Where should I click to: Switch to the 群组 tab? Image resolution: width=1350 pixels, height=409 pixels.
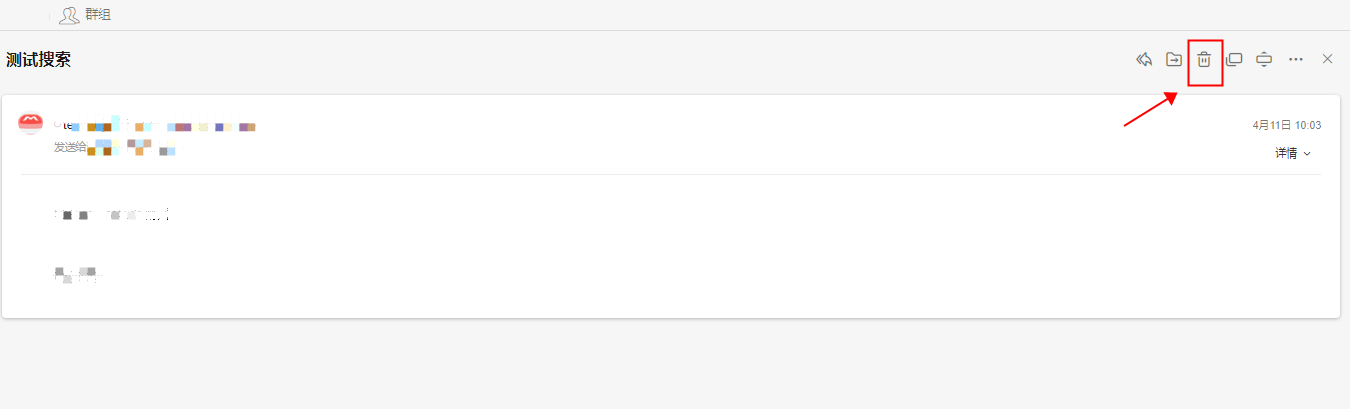tap(98, 15)
